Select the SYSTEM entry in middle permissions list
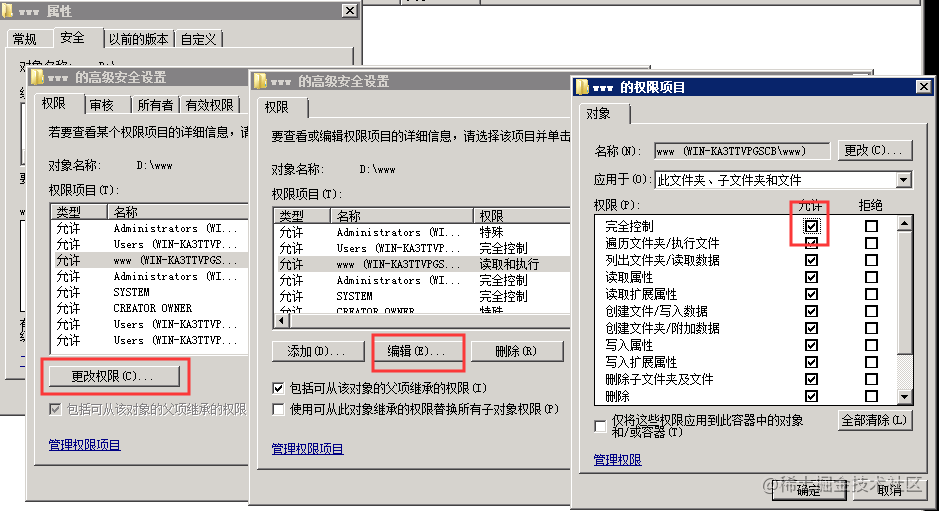 354,296
